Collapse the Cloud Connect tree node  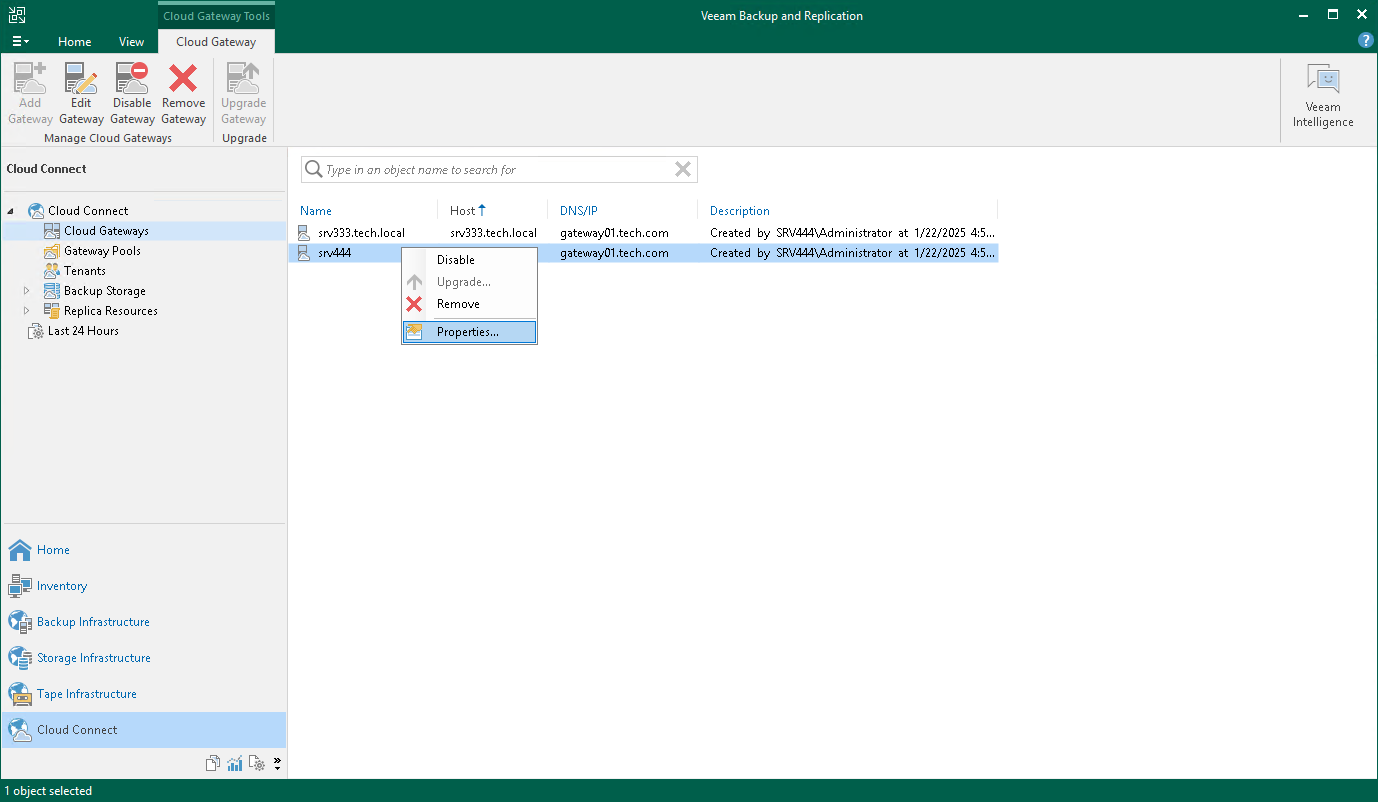coord(8,210)
